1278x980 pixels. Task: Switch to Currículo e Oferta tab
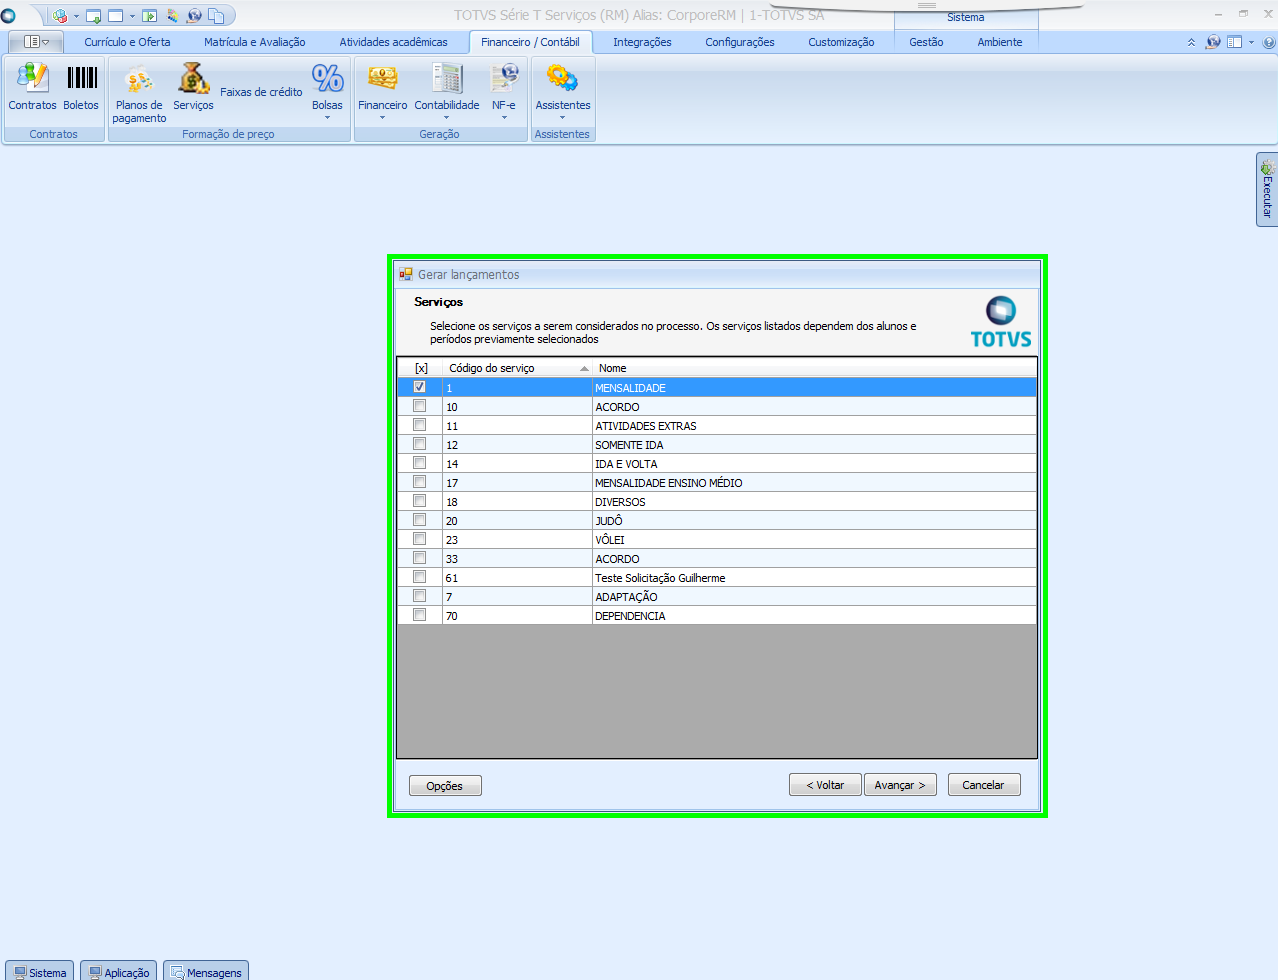click(127, 42)
